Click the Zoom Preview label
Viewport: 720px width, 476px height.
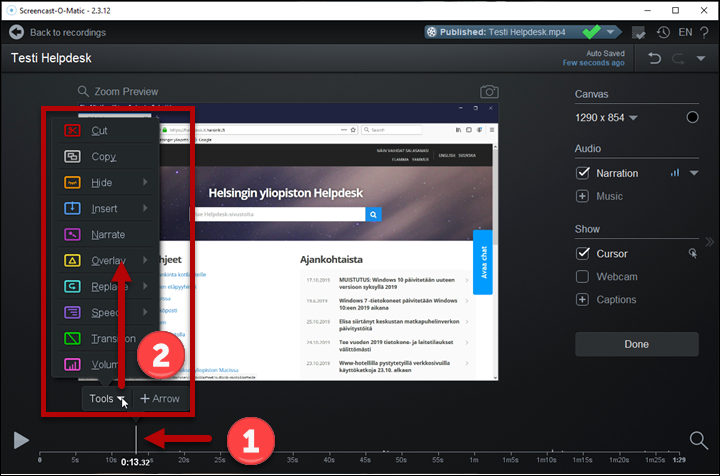click(126, 92)
